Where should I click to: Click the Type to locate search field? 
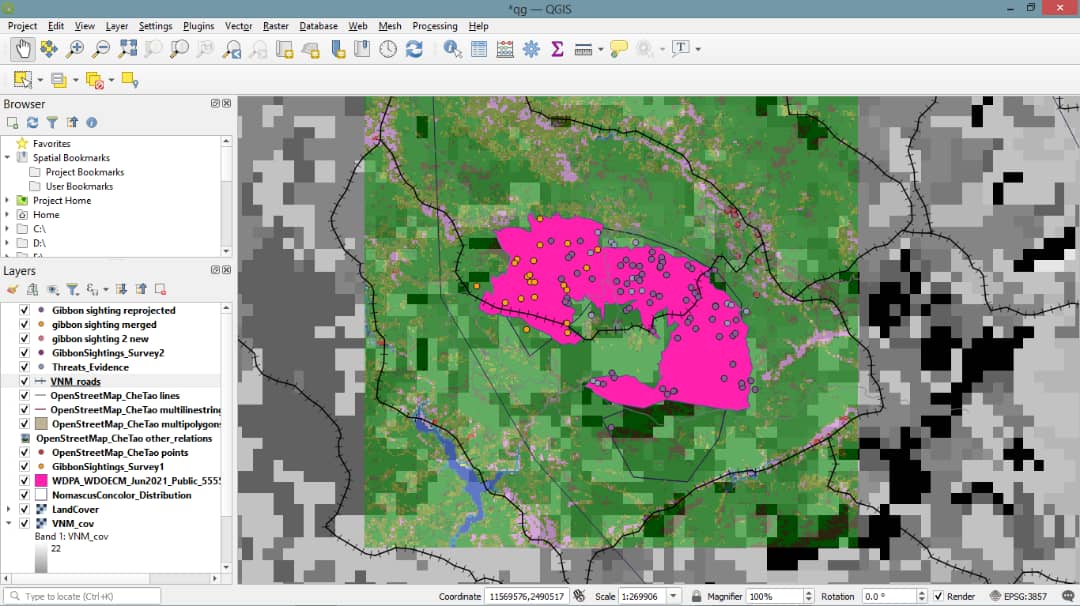pos(83,596)
